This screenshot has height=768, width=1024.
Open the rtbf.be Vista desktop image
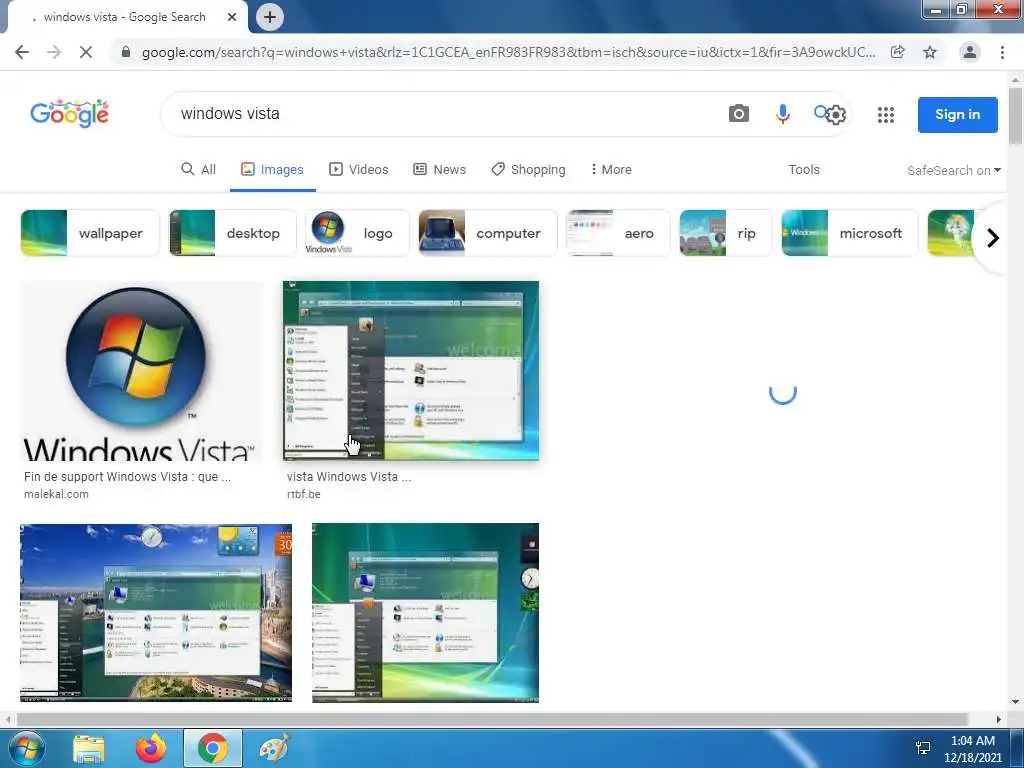click(x=411, y=371)
